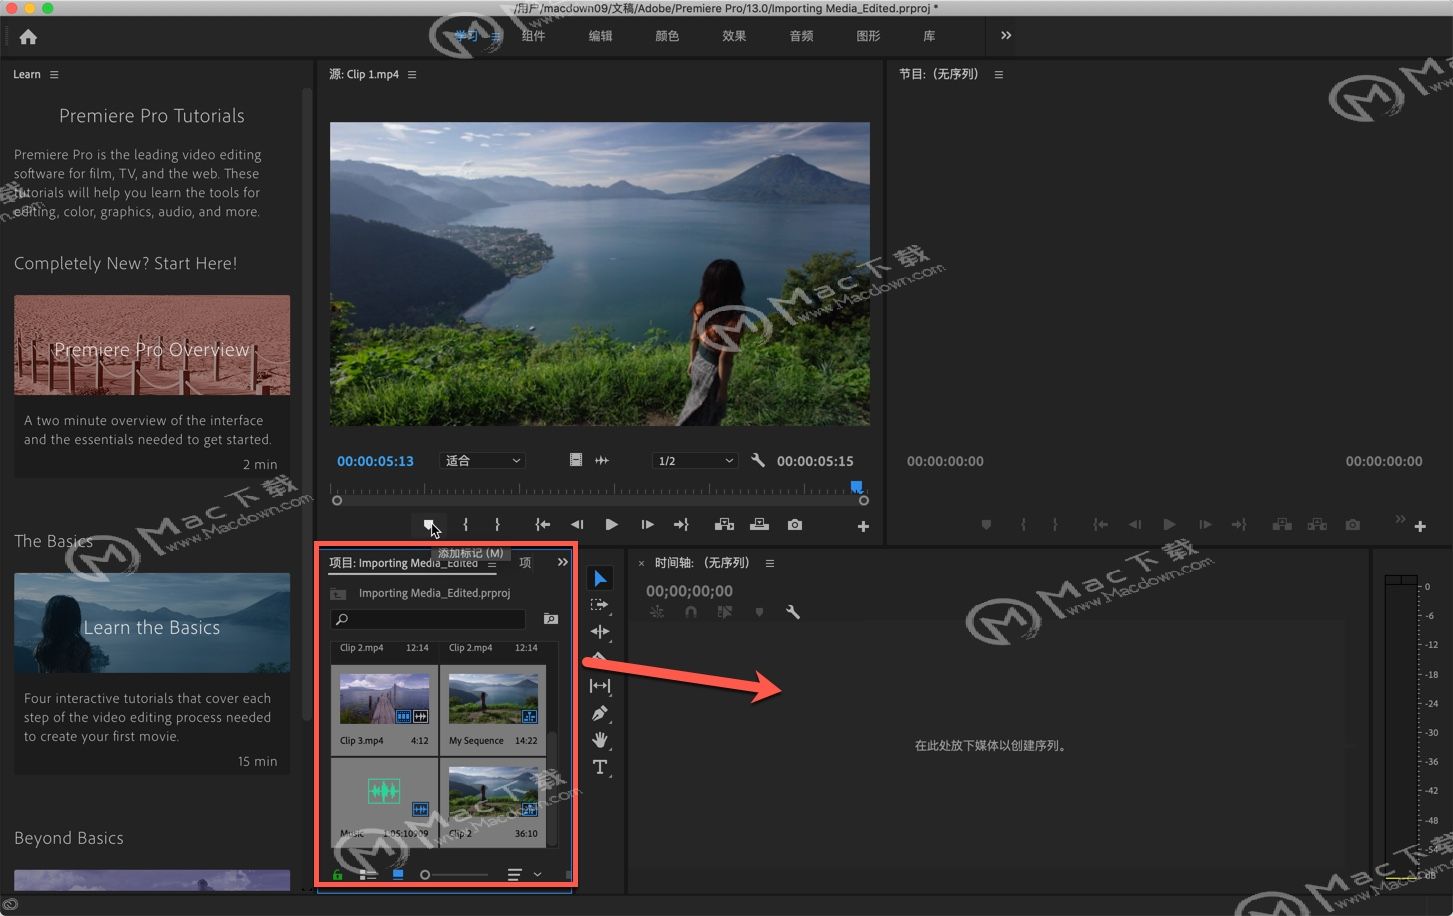Open Program monitor button editor plus

tap(1420, 526)
